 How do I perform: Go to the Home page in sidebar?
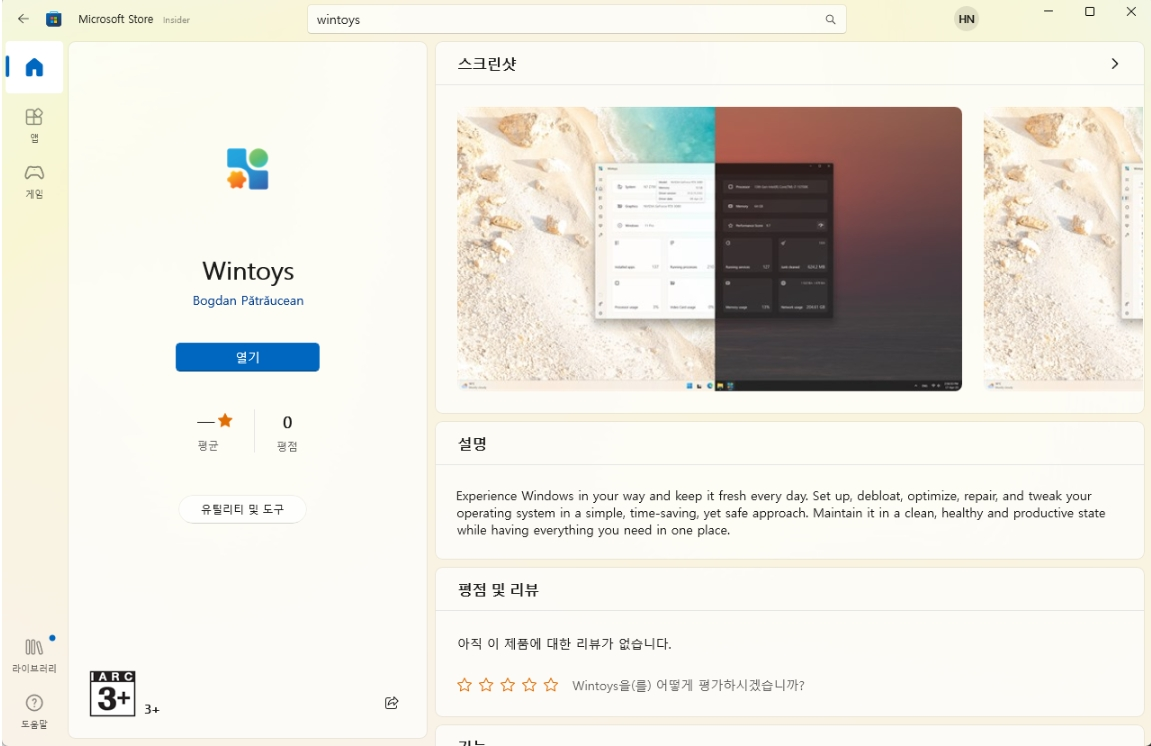(x=34, y=68)
